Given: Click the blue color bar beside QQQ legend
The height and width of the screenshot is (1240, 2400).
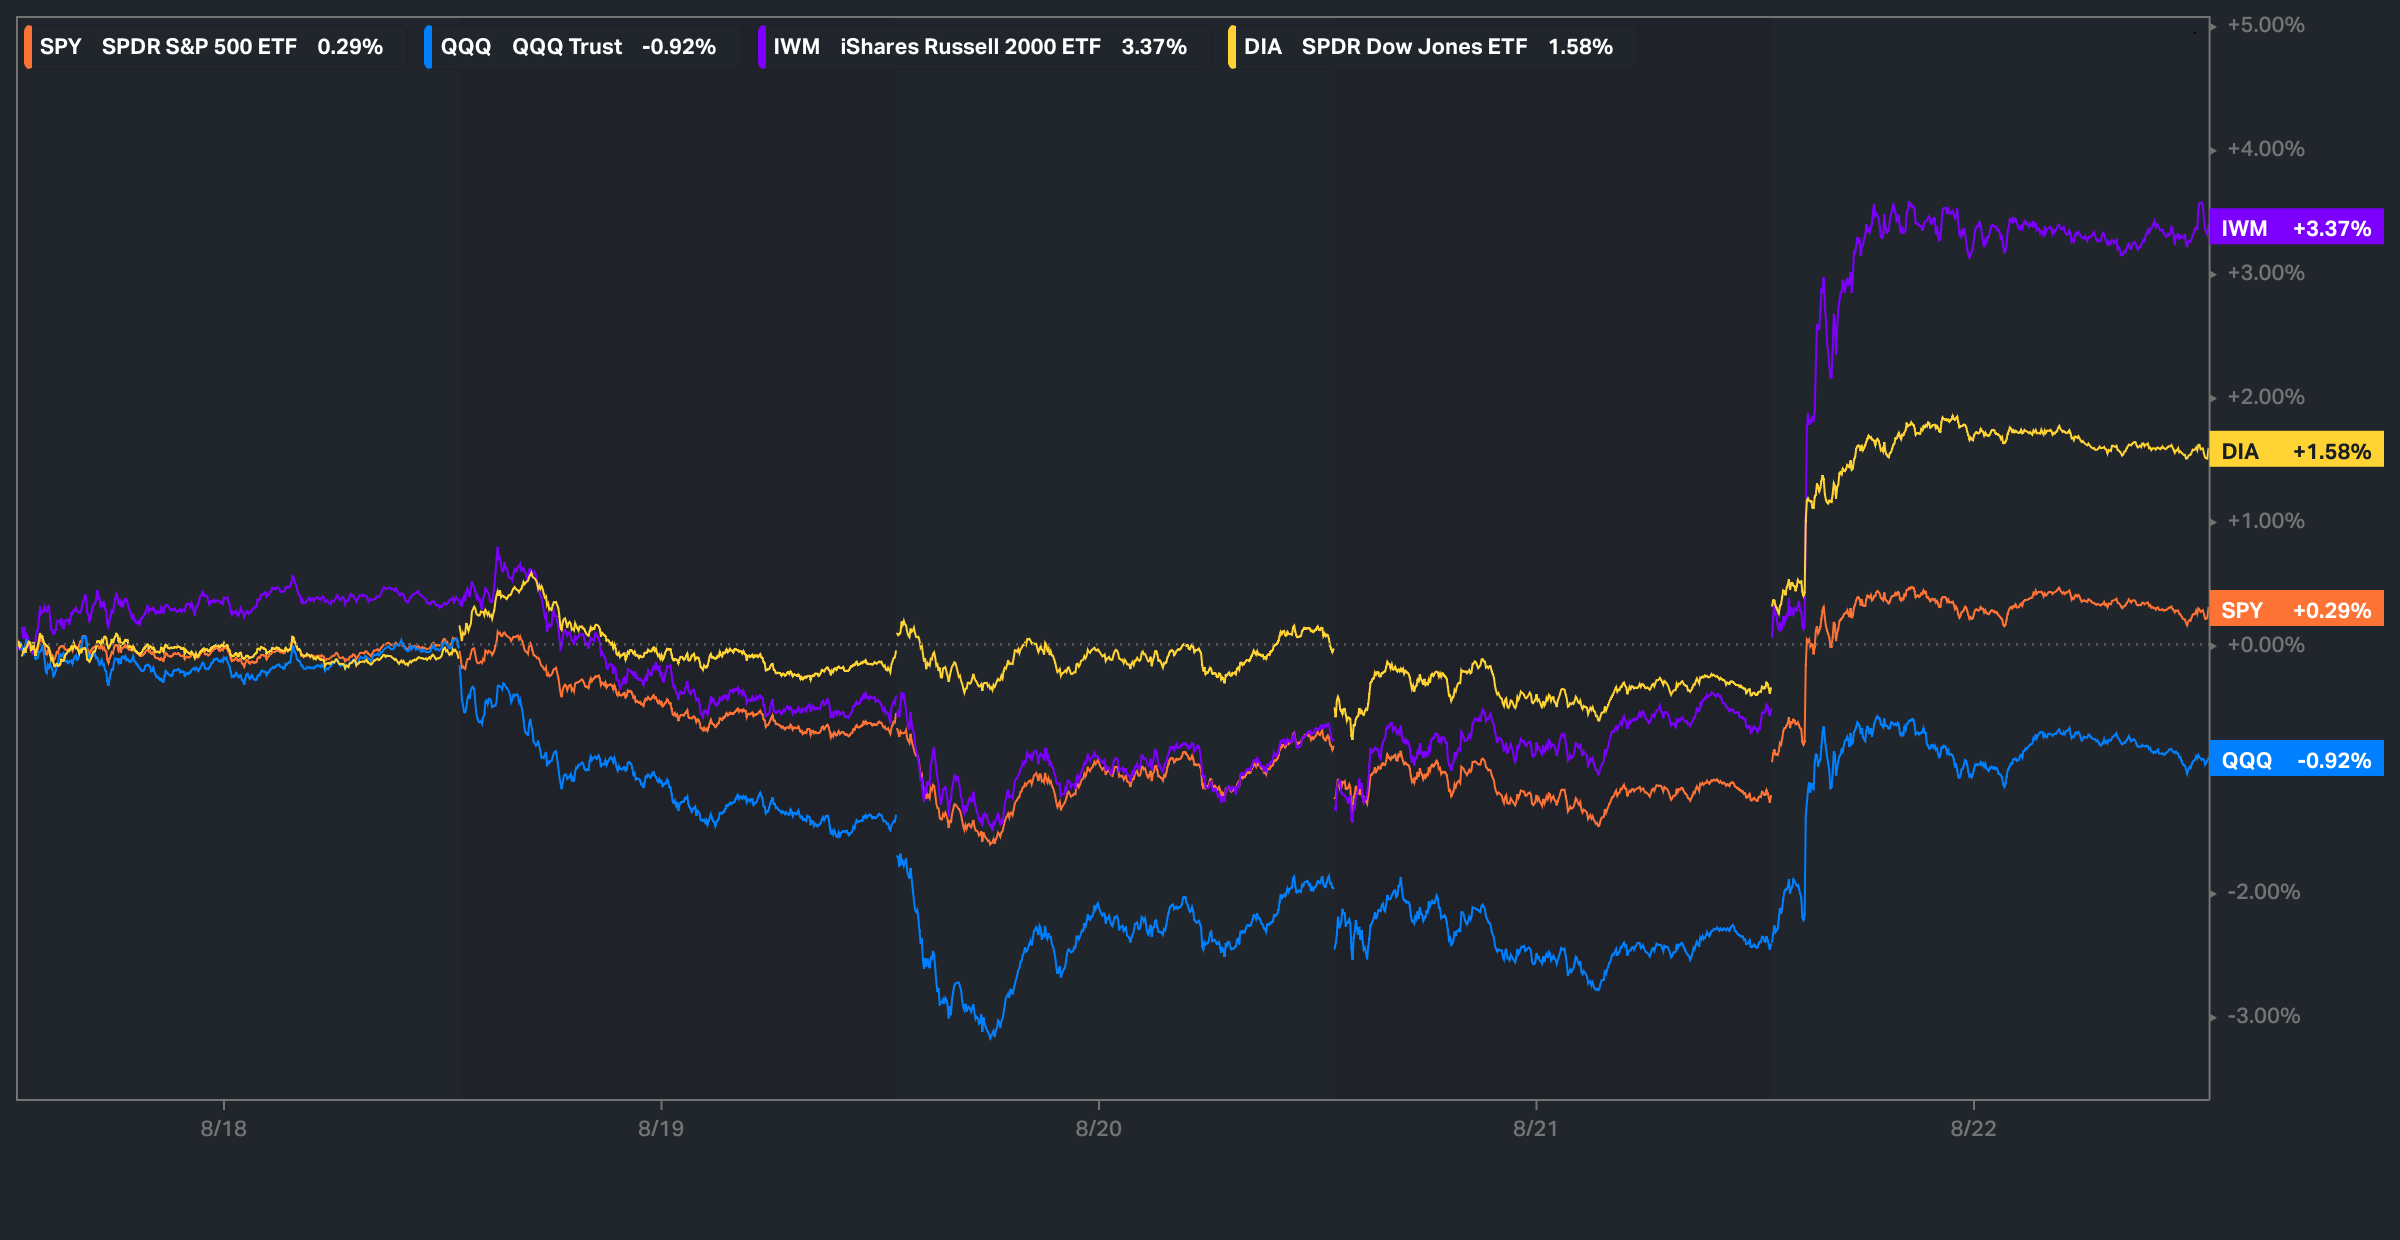Looking at the screenshot, I should (x=428, y=47).
